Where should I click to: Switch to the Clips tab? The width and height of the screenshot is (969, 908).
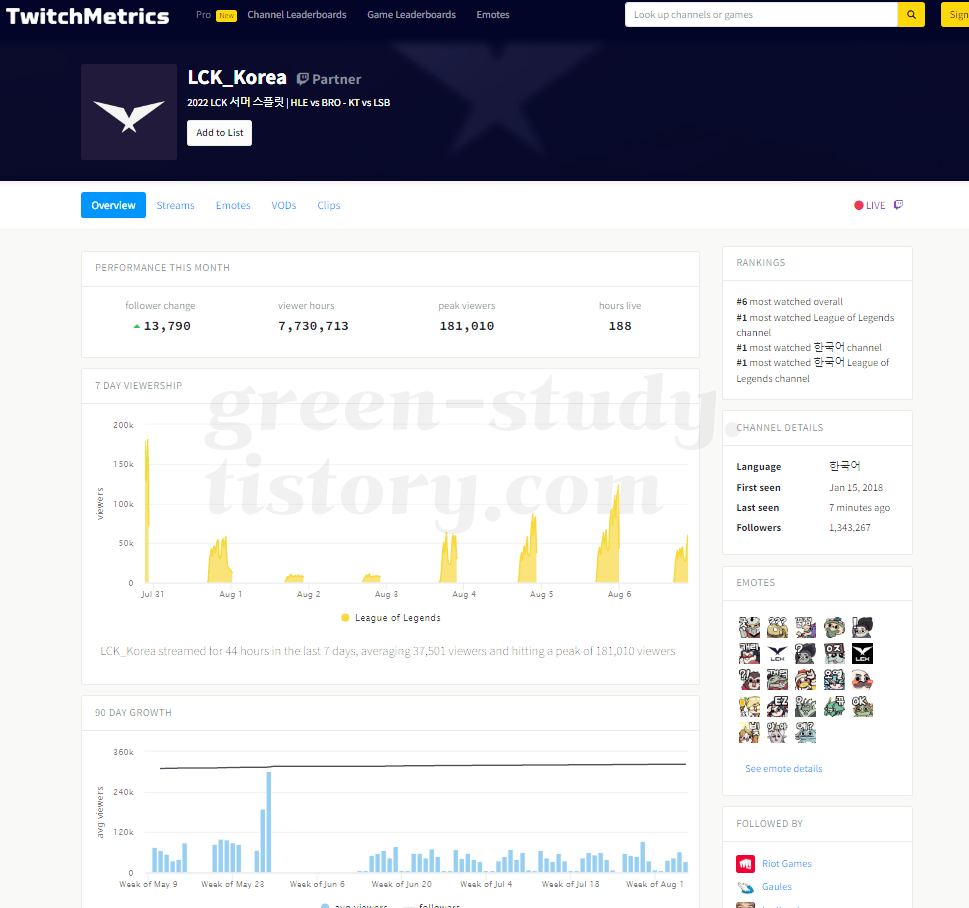tap(329, 205)
